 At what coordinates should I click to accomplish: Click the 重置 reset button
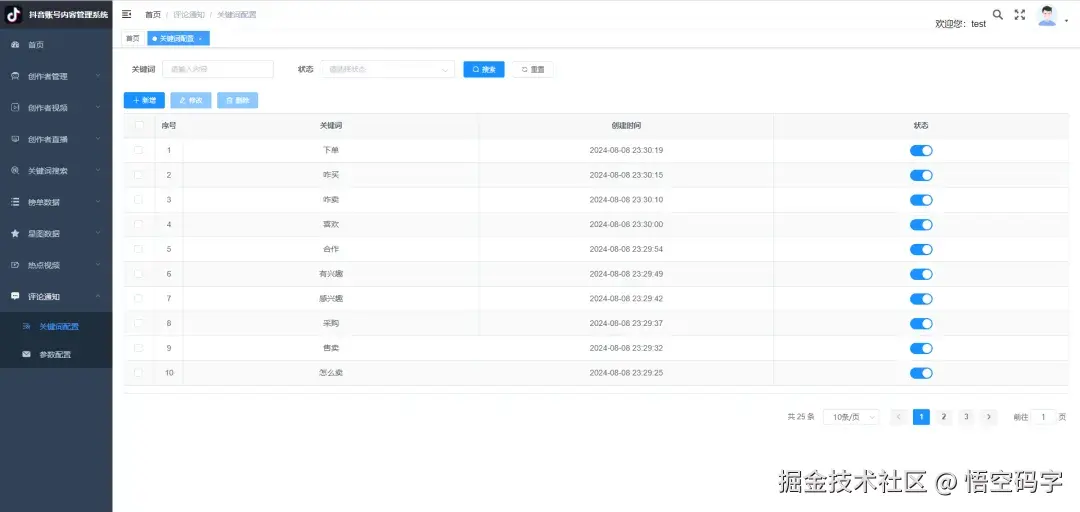tap(532, 70)
